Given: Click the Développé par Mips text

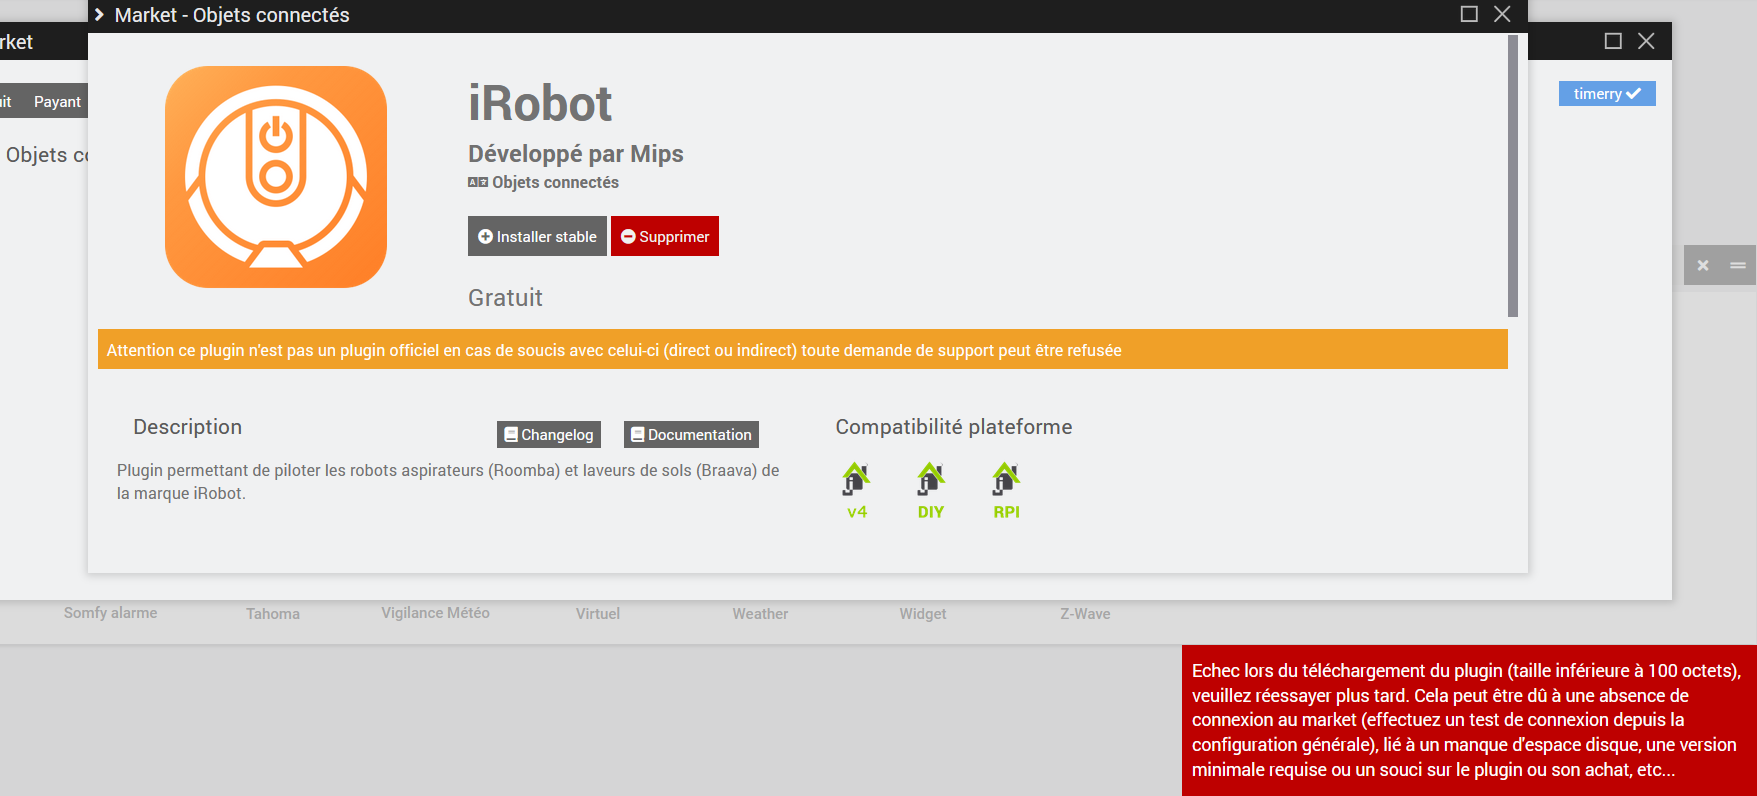Looking at the screenshot, I should (x=576, y=154).
